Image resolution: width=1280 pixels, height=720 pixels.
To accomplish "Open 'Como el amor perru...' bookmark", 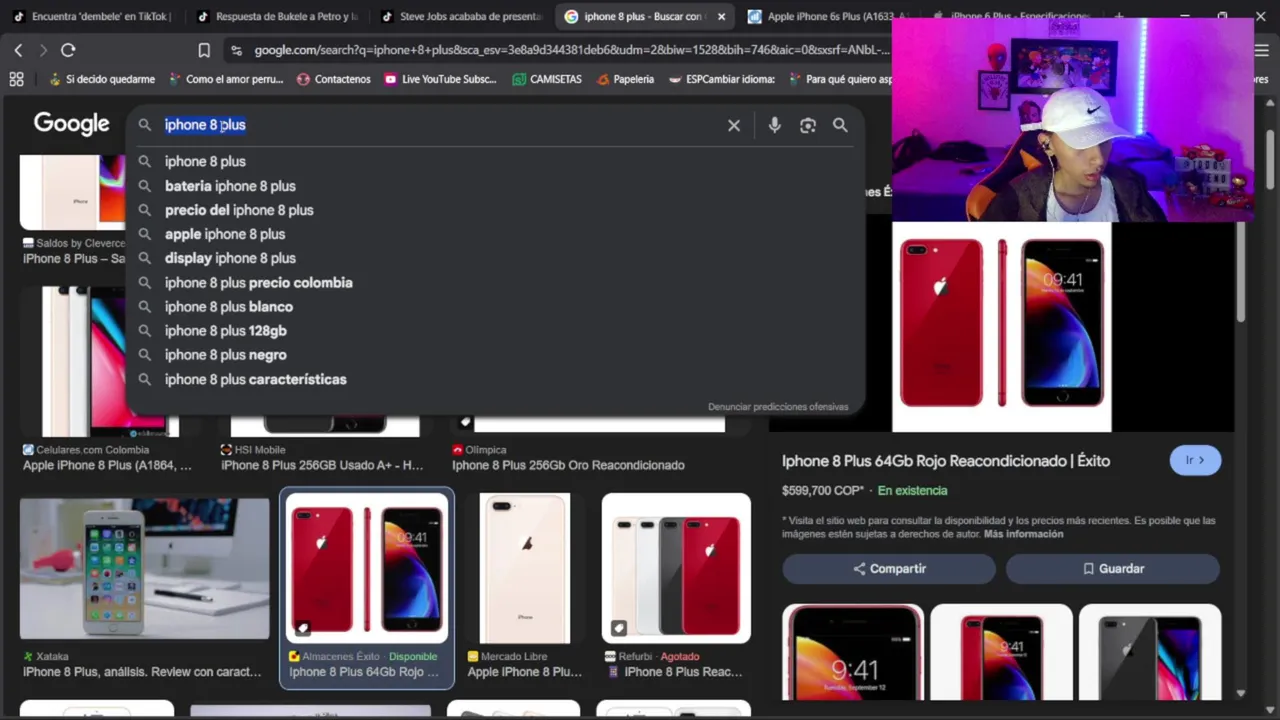I will tap(225, 79).
